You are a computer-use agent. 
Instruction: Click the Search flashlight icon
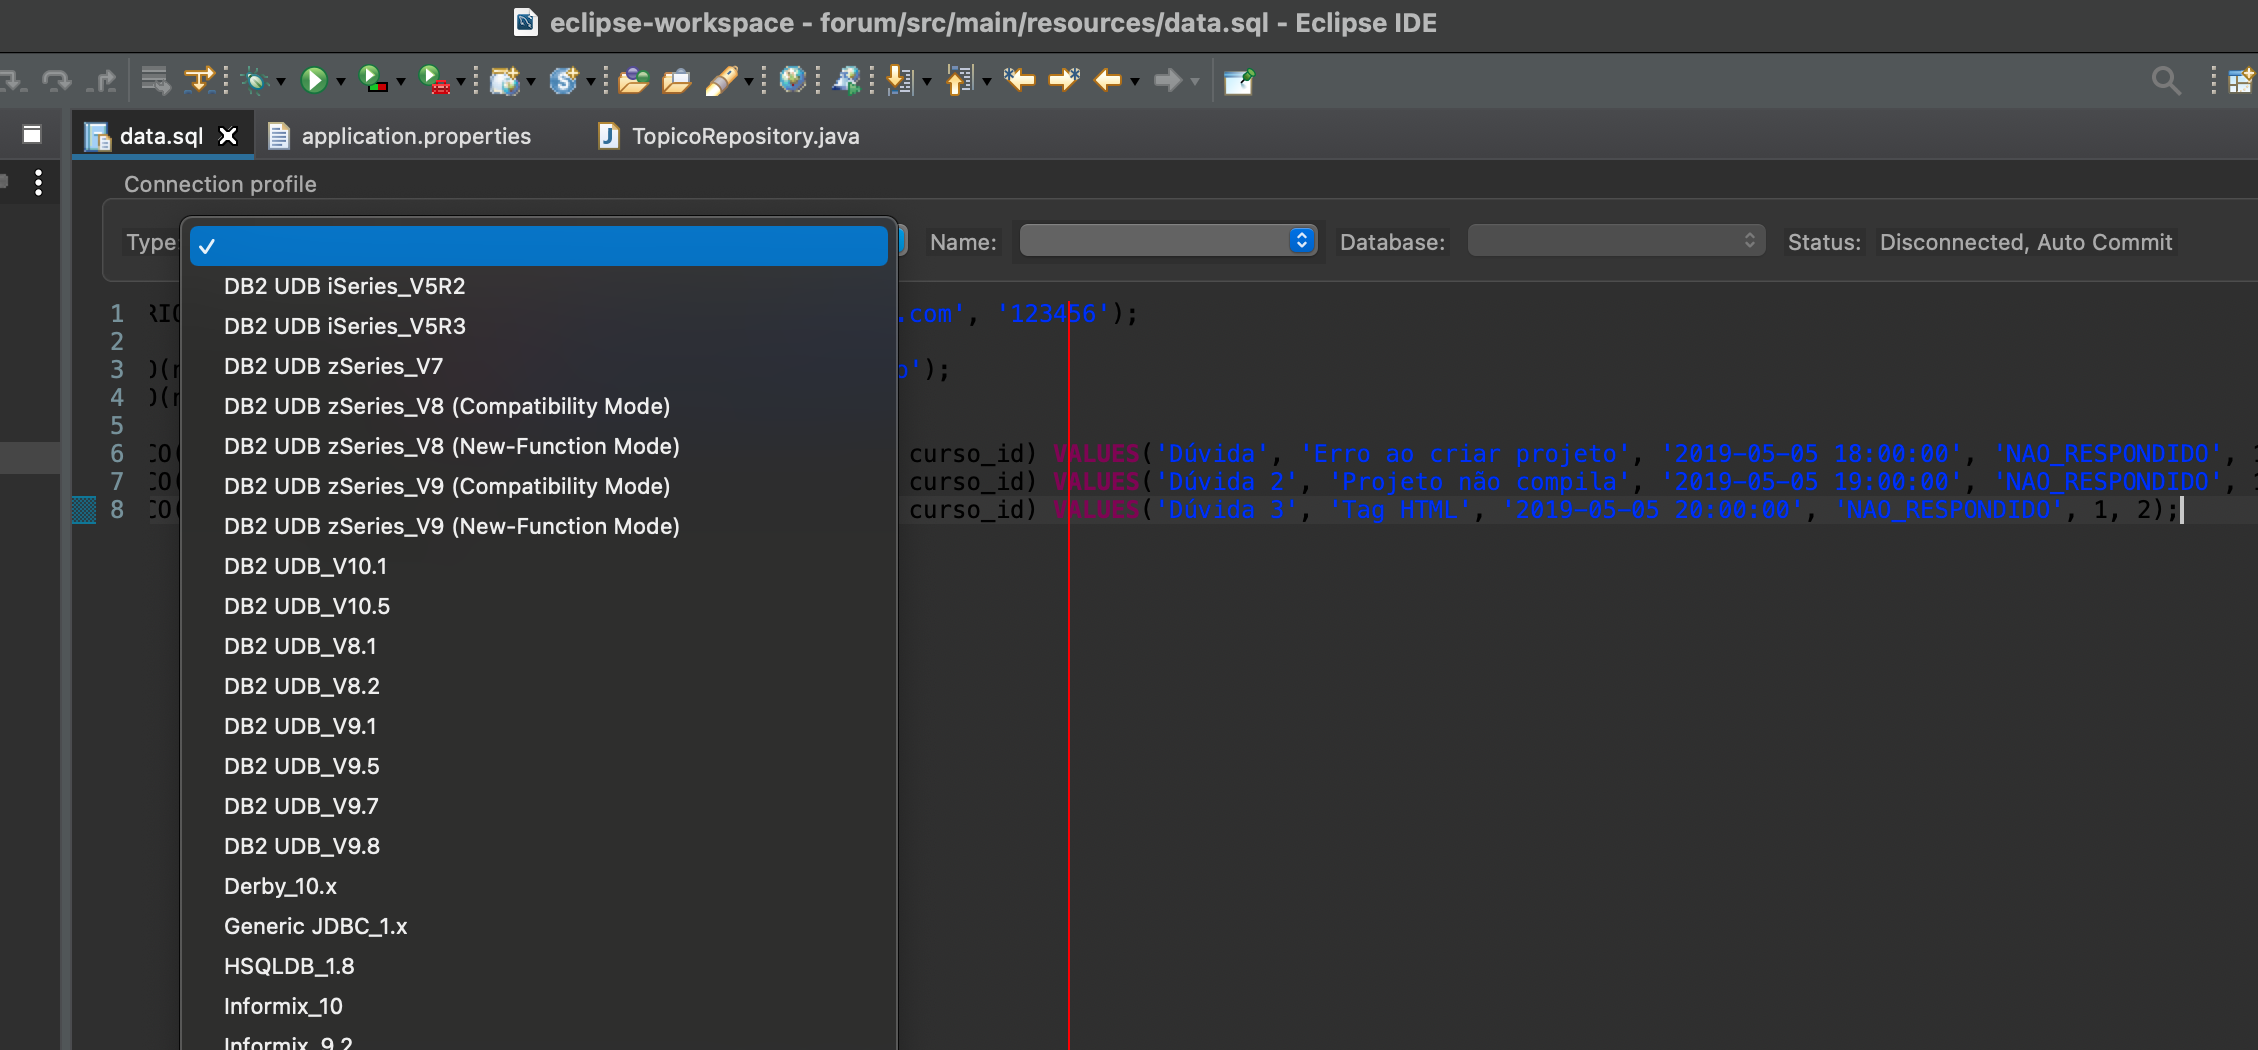point(721,80)
